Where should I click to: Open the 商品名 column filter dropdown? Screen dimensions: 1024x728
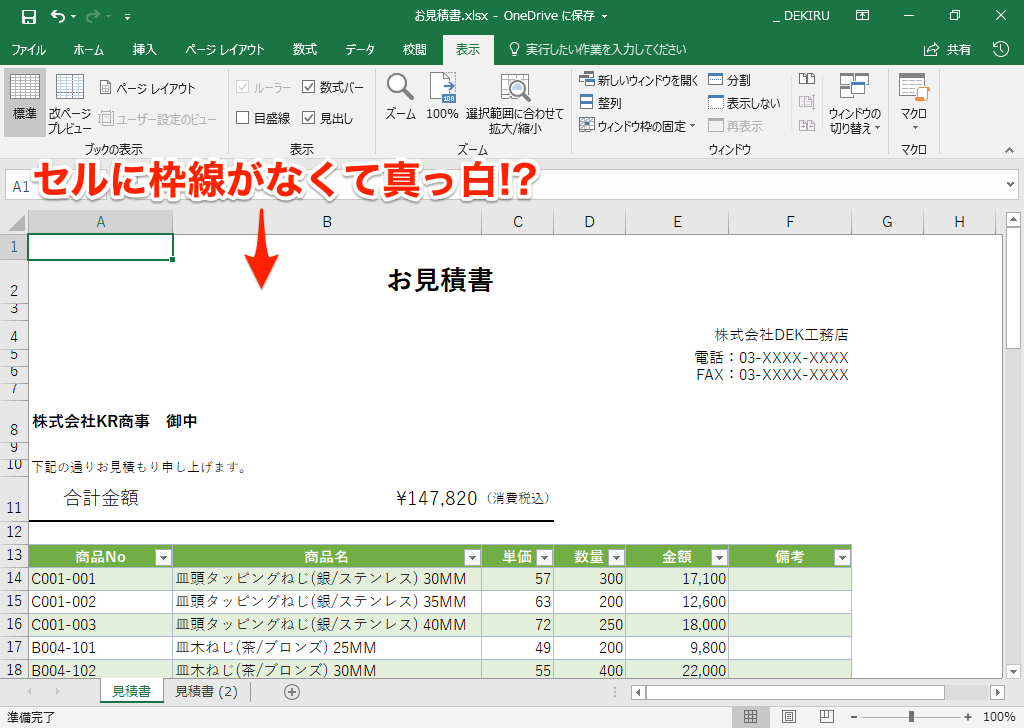point(472,557)
